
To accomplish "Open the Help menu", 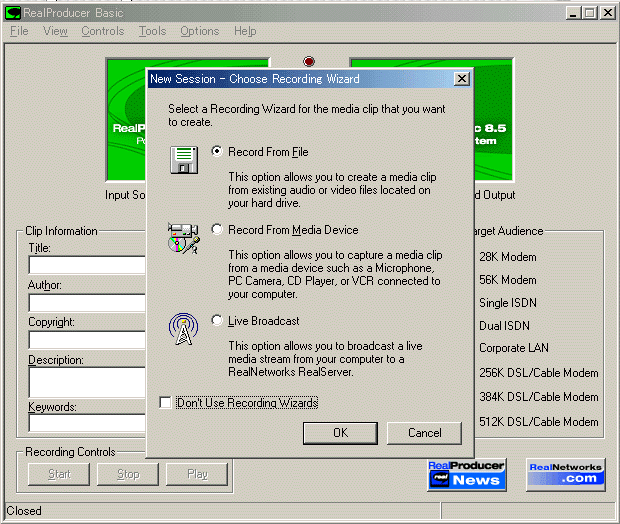I will coord(245,31).
